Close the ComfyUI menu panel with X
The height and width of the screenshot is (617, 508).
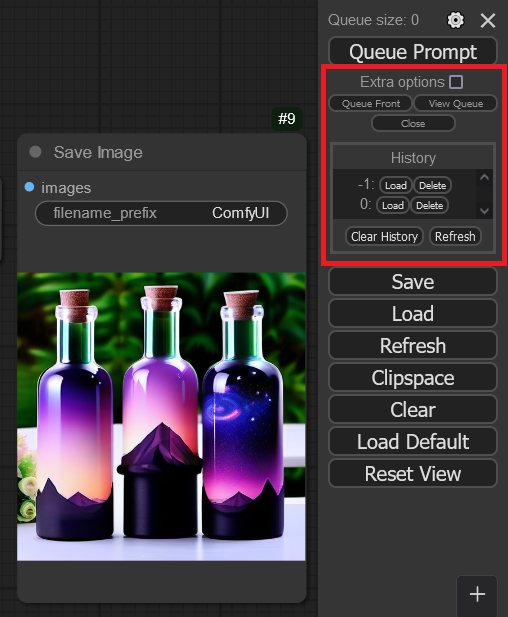[488, 20]
